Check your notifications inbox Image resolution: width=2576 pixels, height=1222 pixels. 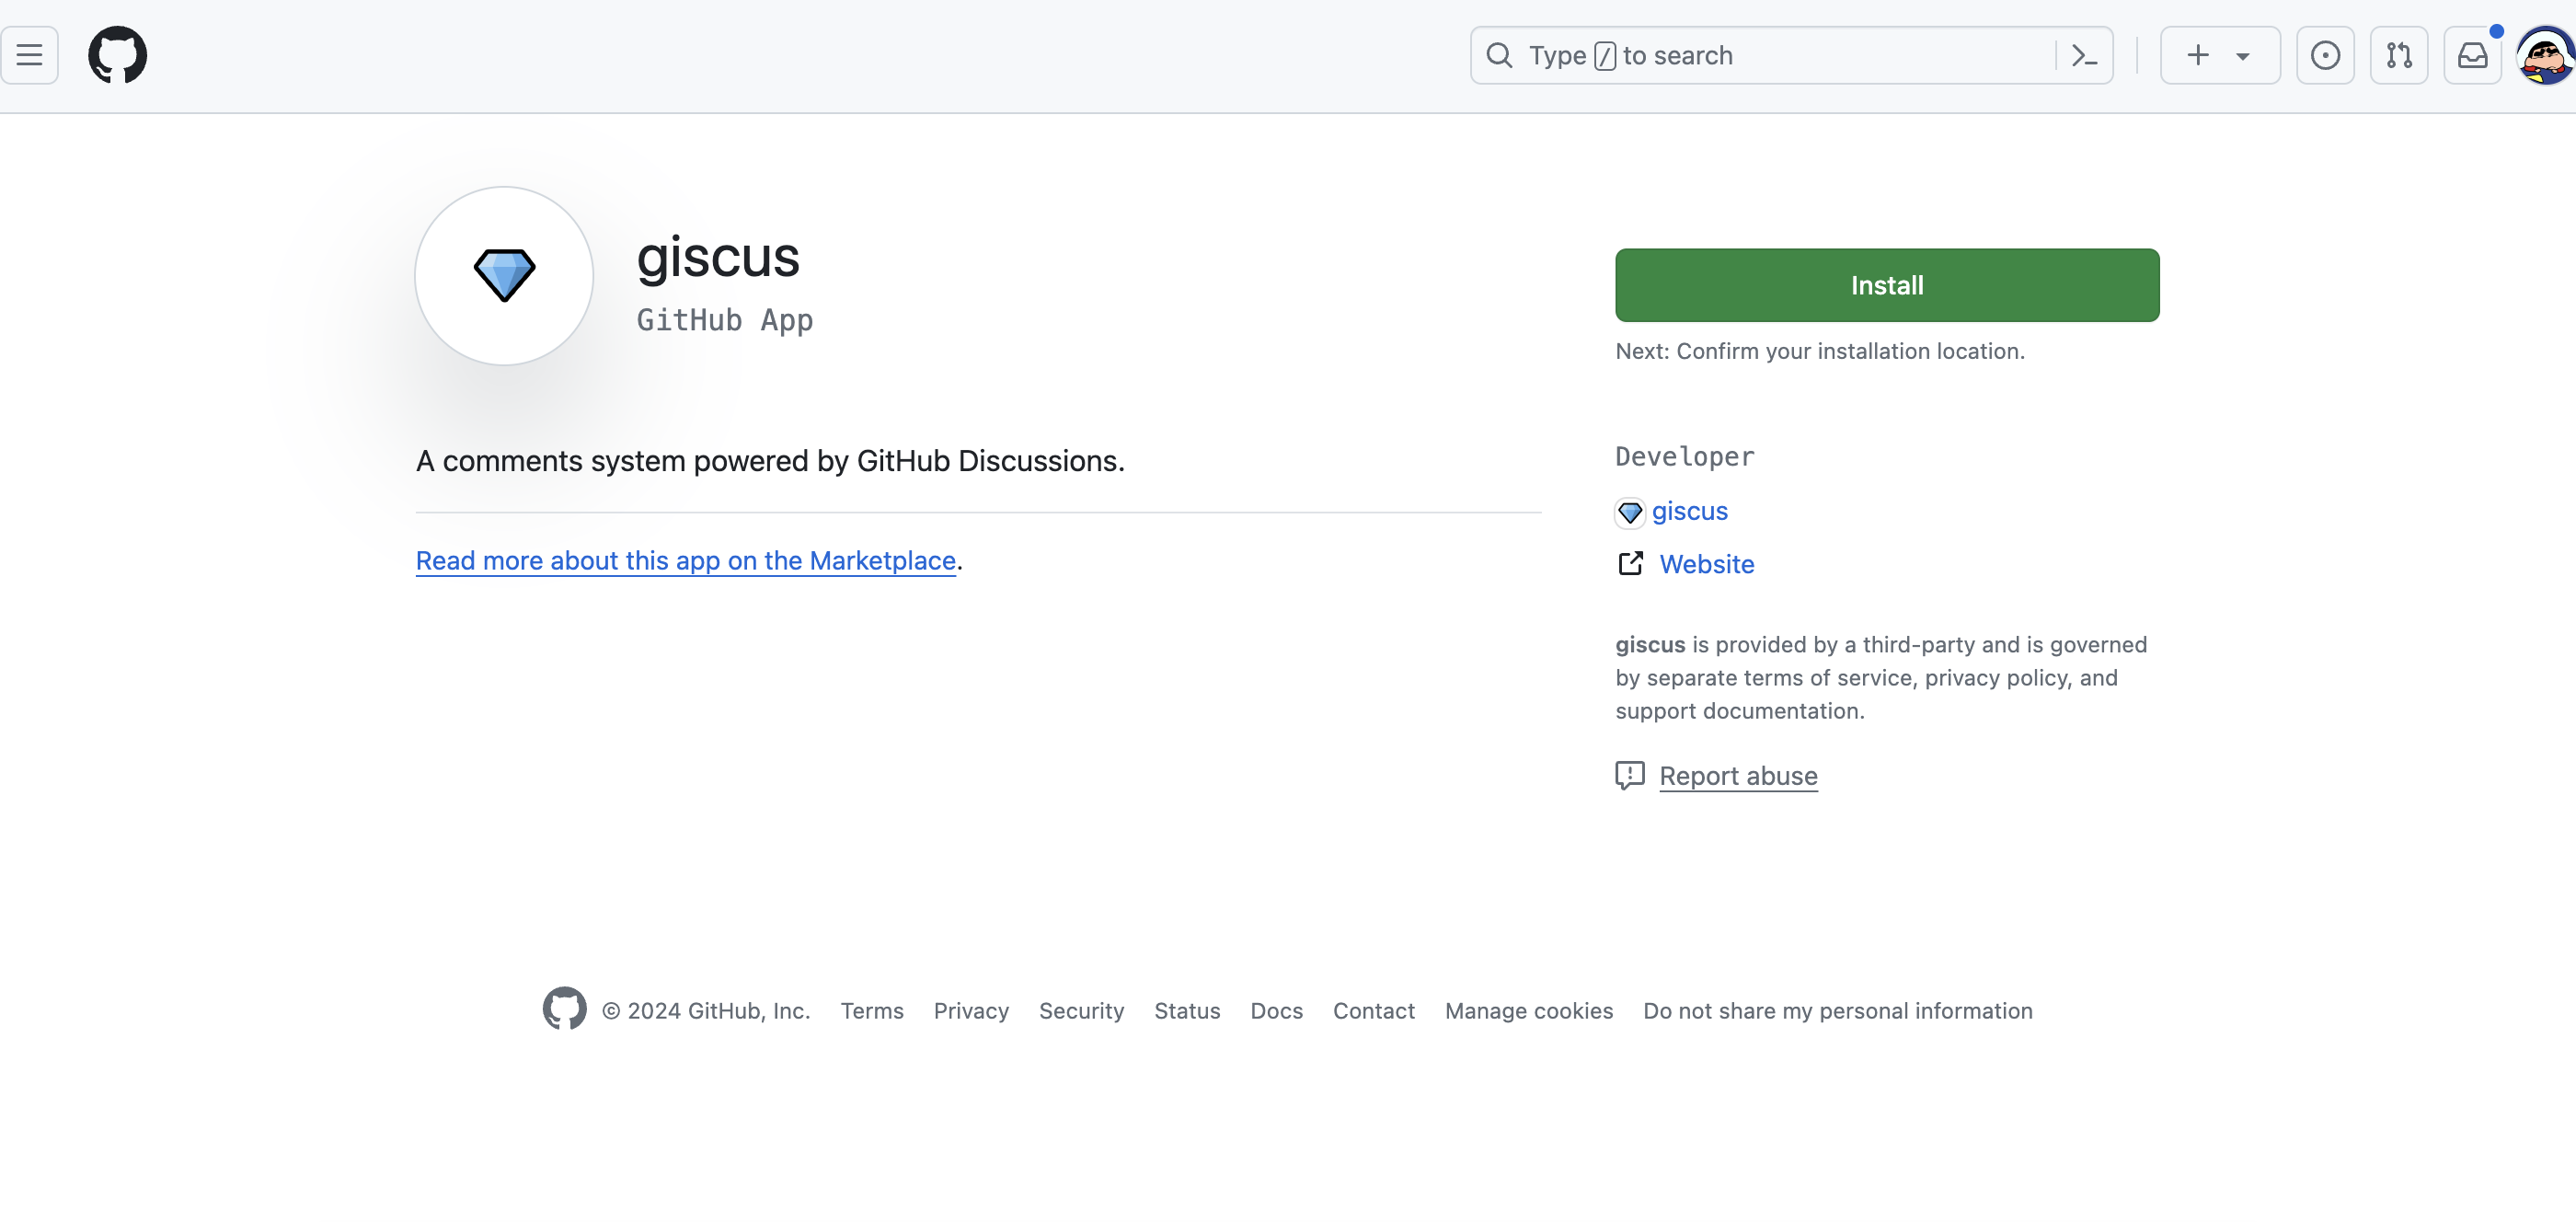click(x=2473, y=55)
